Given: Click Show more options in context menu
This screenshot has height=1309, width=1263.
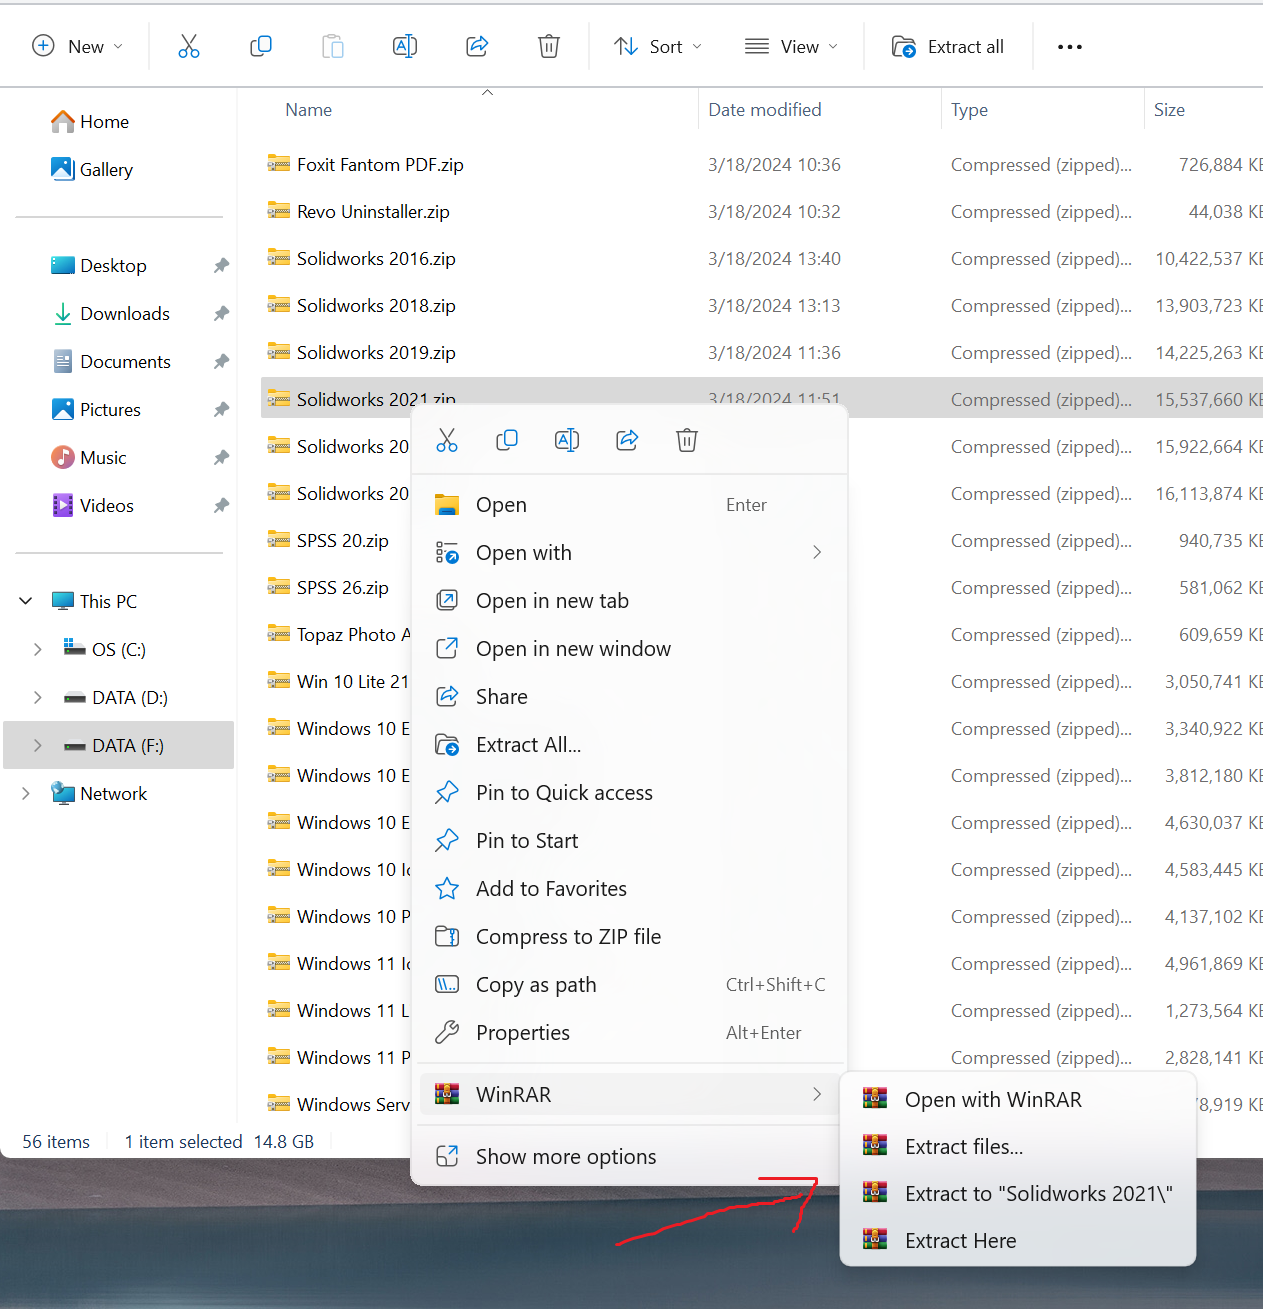Looking at the screenshot, I should [x=566, y=1157].
